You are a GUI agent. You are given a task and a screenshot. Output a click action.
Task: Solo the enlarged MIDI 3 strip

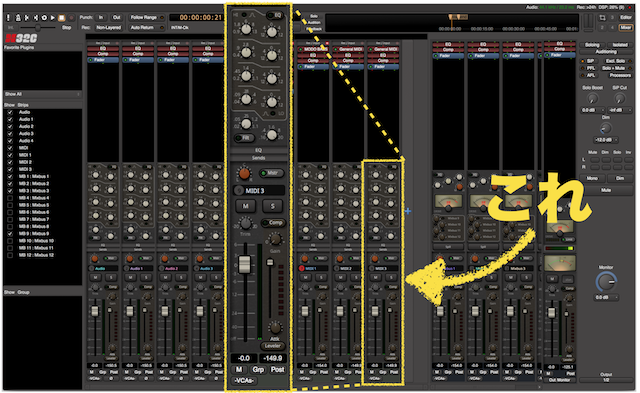(273, 206)
